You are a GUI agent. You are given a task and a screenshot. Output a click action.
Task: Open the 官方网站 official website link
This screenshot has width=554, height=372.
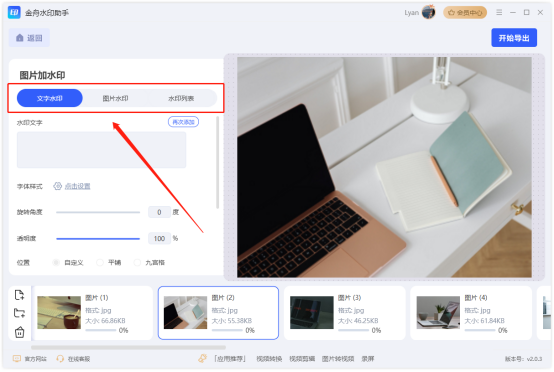pyautogui.click(x=36, y=359)
